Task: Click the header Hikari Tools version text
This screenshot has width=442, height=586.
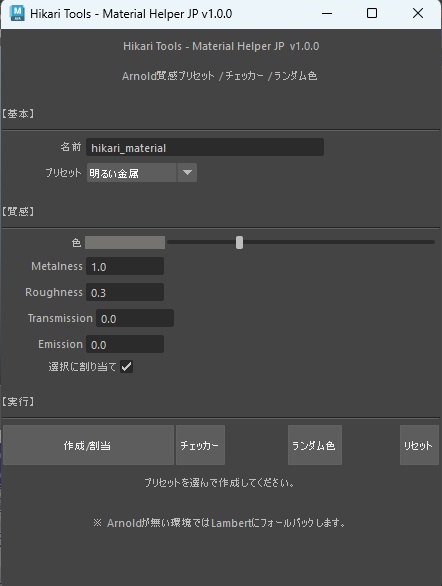Action: point(221,46)
